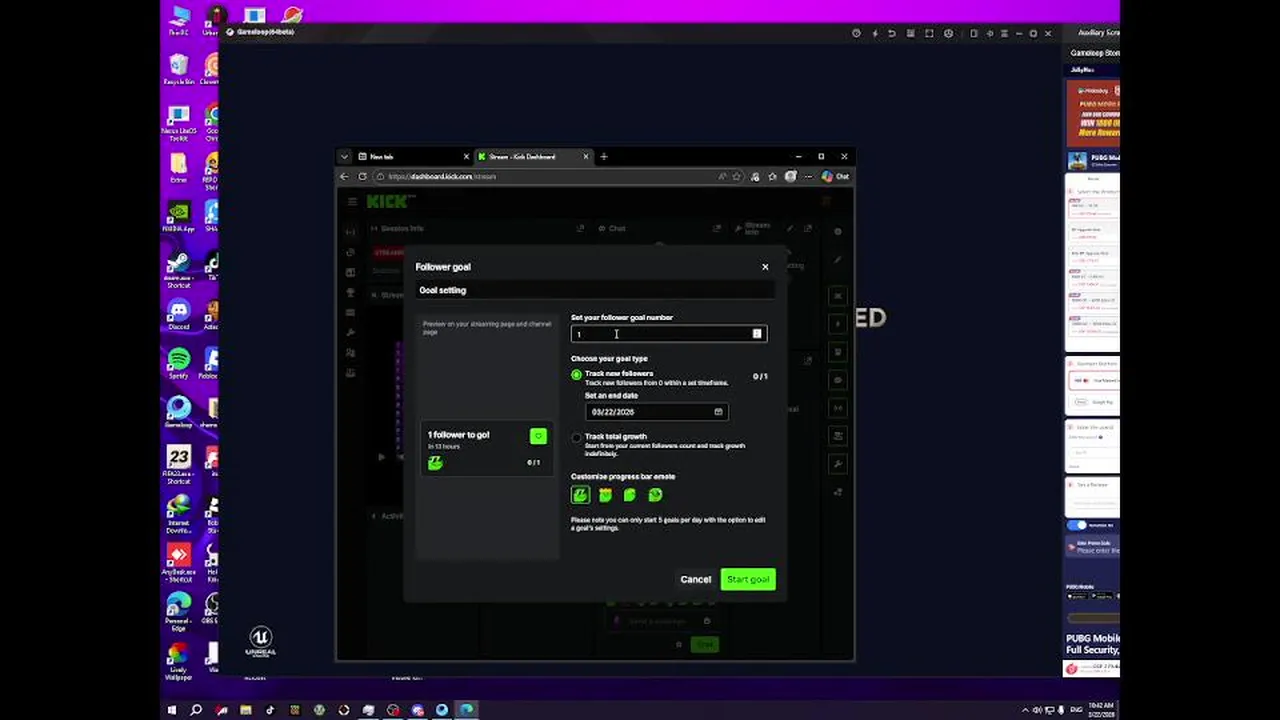Open the browser tab search dropdown arrow
The image size is (1280, 720).
click(344, 157)
